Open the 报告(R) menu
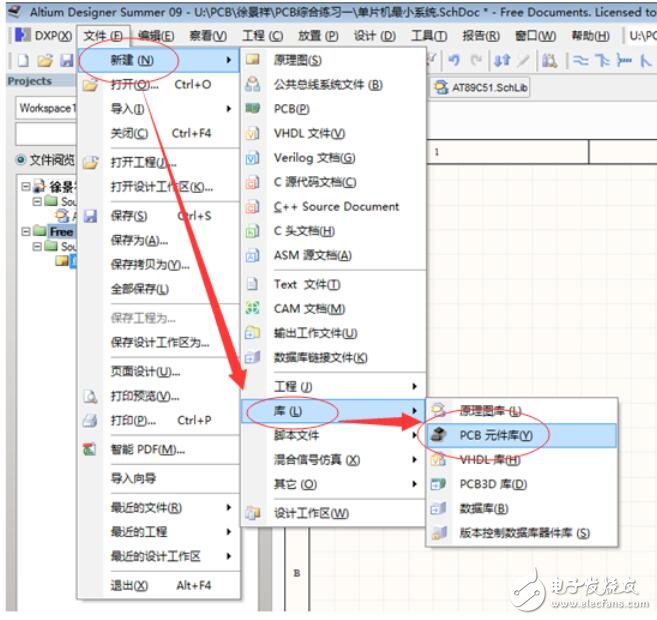The height and width of the screenshot is (620, 657). coord(481,36)
